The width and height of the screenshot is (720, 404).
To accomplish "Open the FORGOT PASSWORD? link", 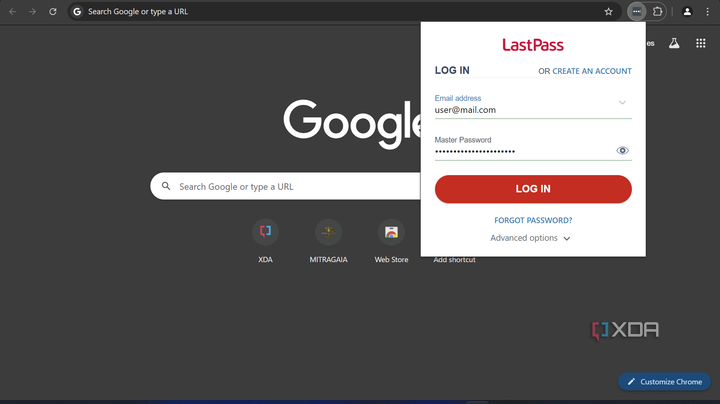I will [x=533, y=220].
